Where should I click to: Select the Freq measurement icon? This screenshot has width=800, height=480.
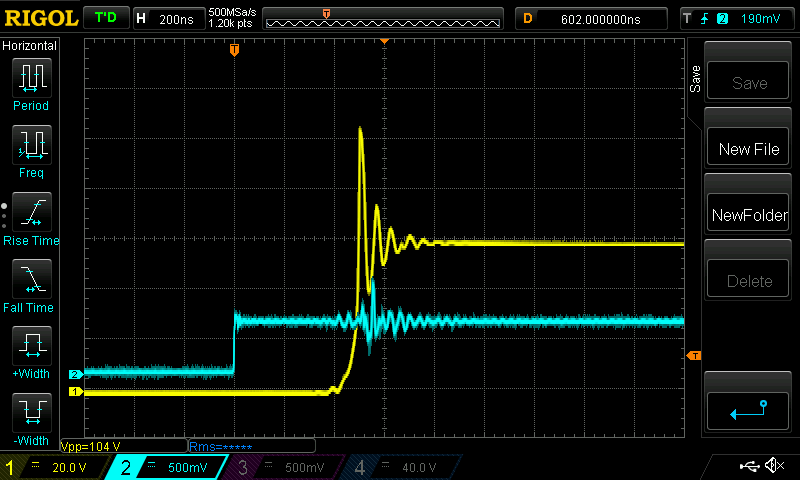pos(30,145)
